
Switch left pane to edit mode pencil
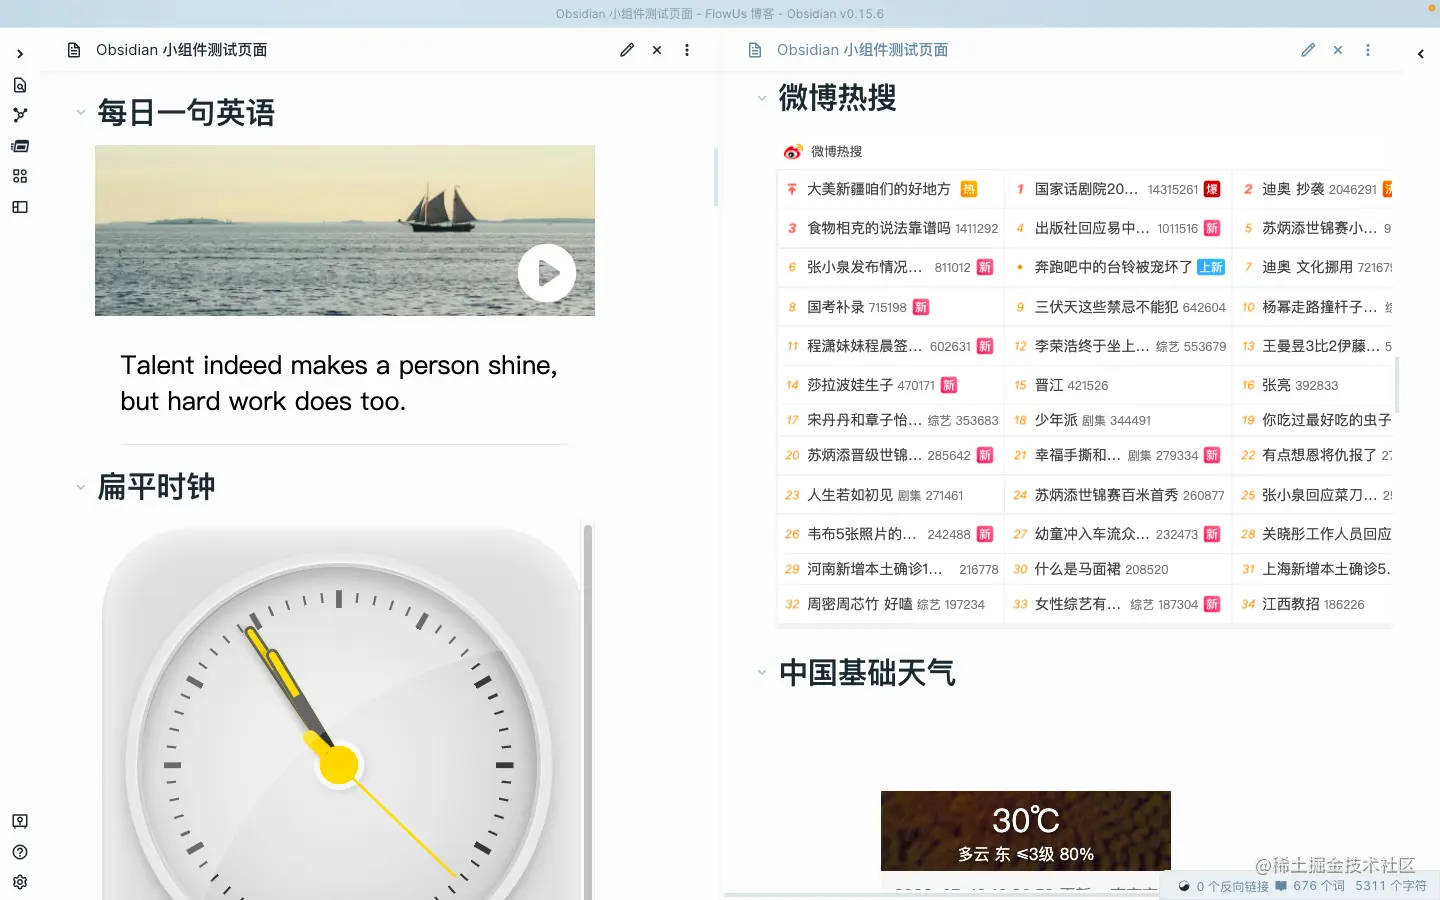(x=627, y=50)
